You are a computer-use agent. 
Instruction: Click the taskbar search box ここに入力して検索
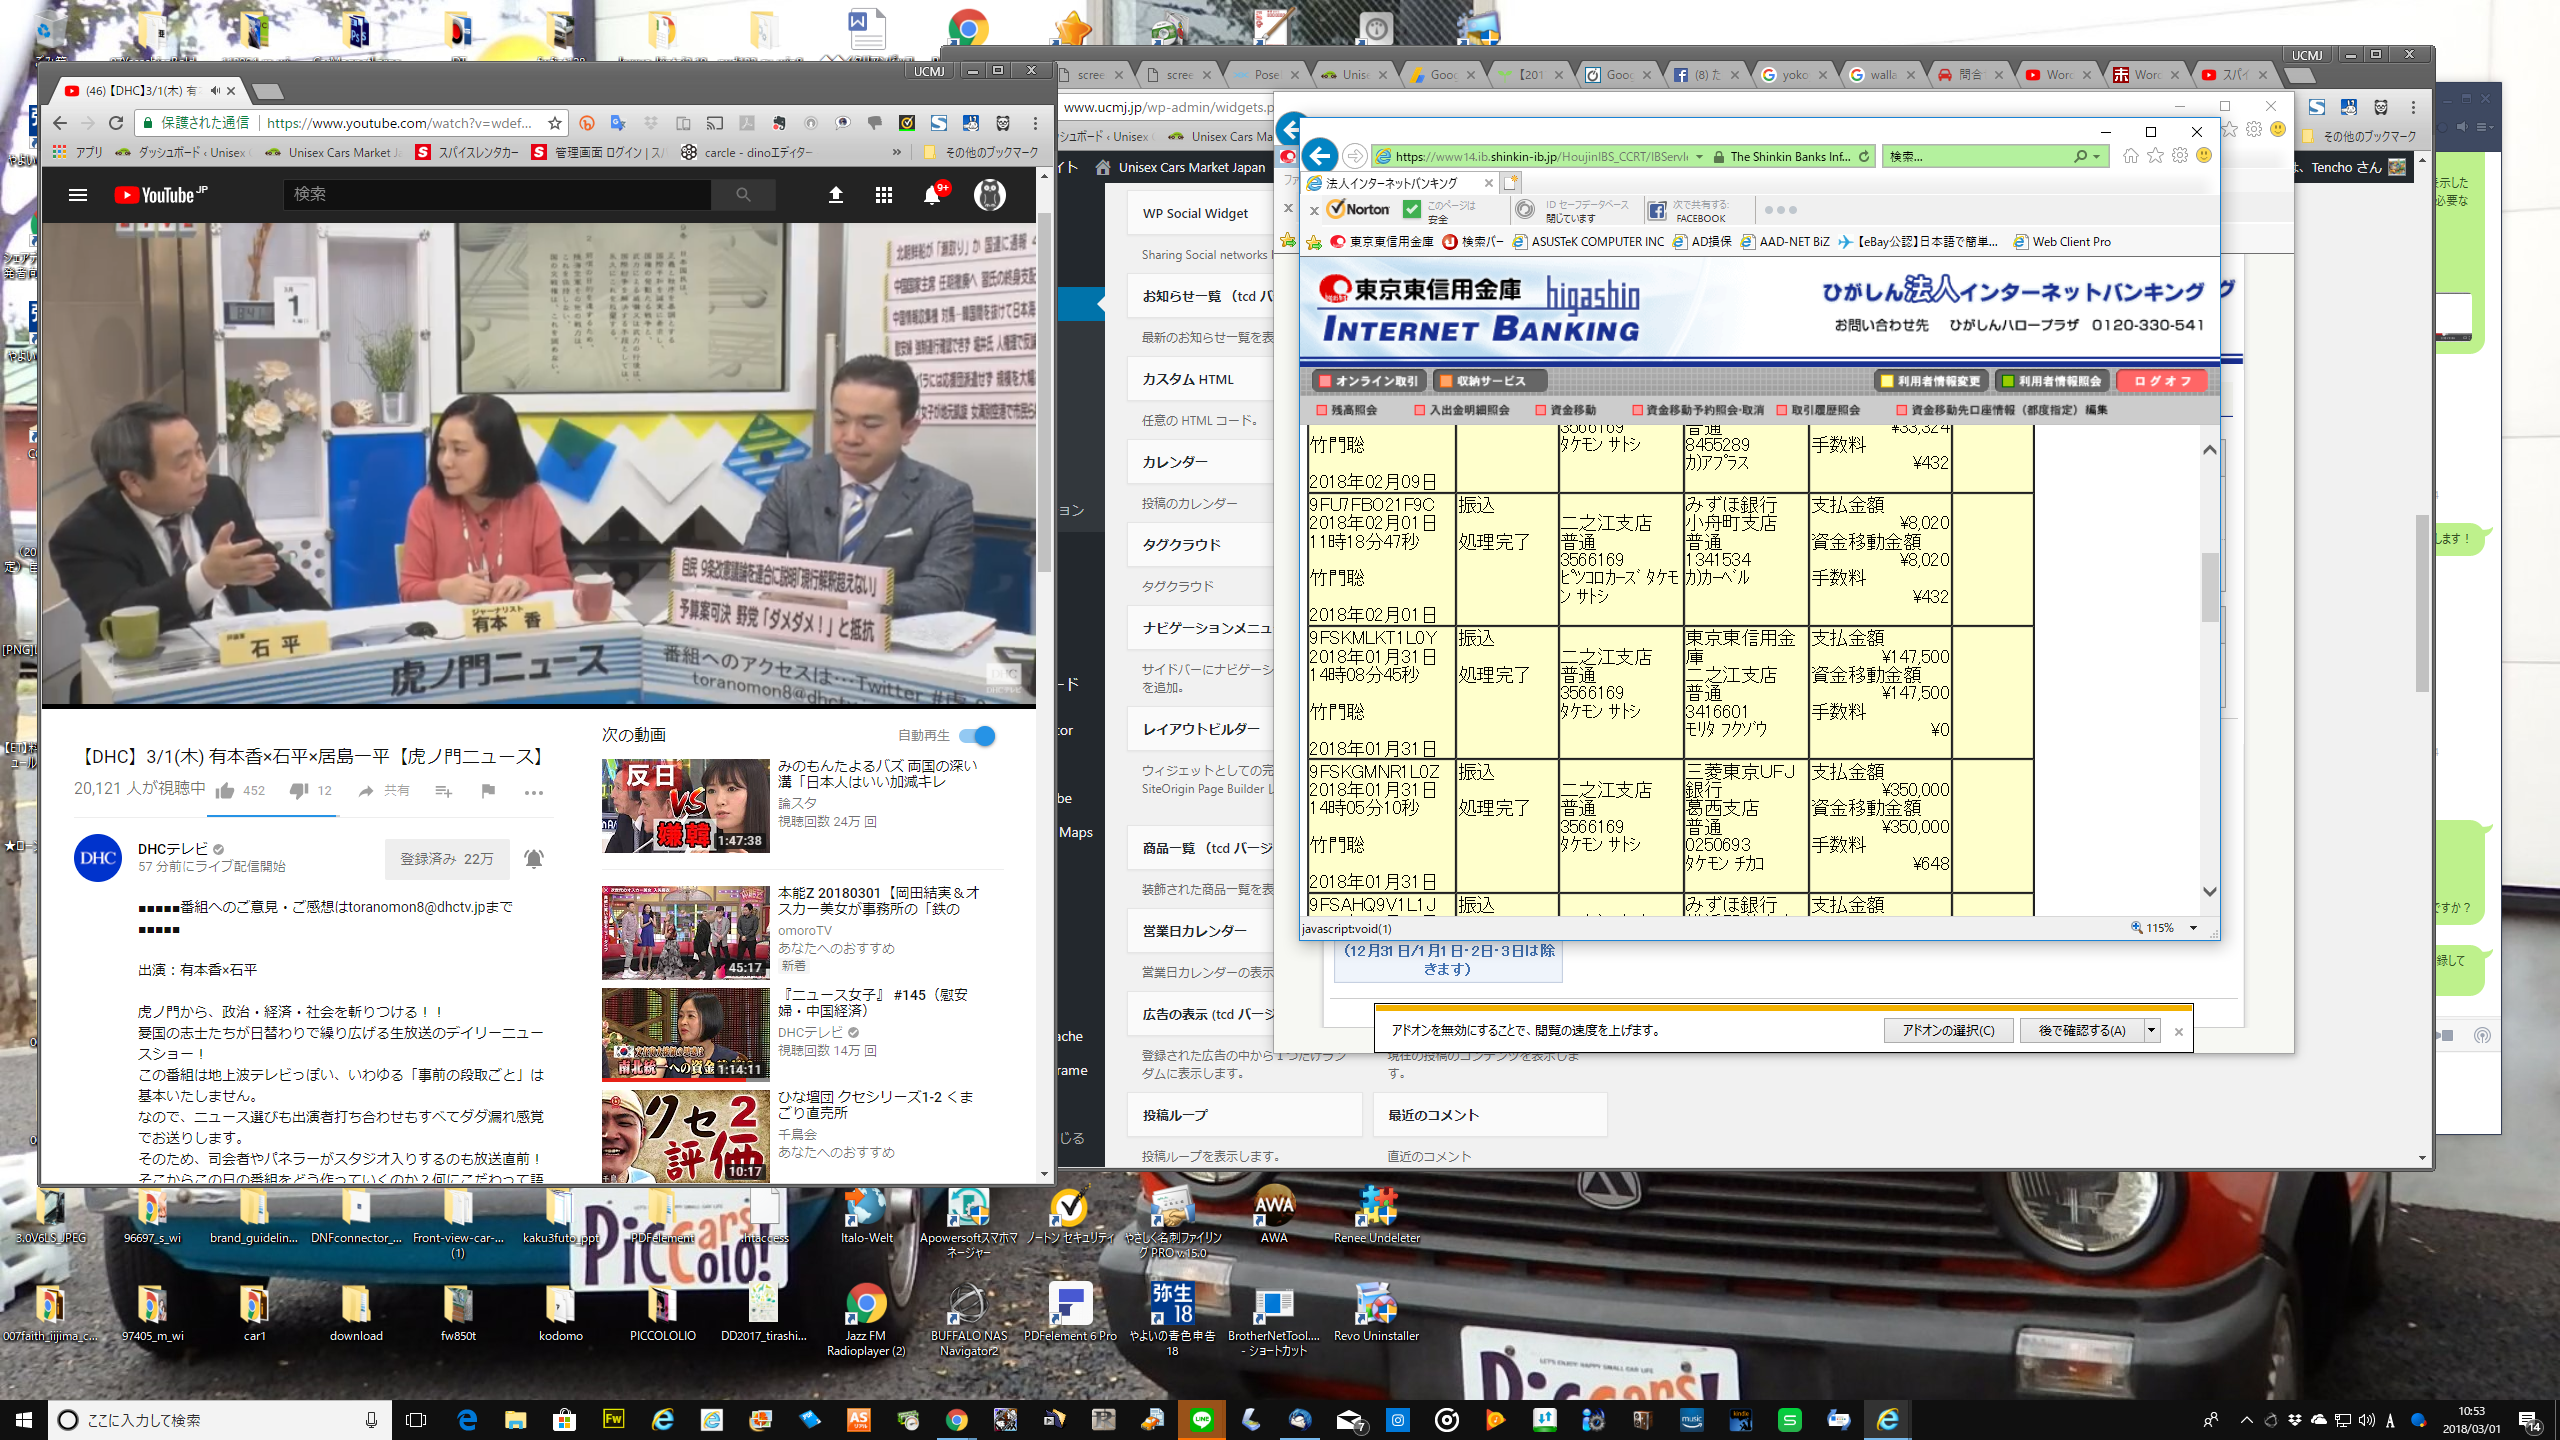pos(219,1419)
